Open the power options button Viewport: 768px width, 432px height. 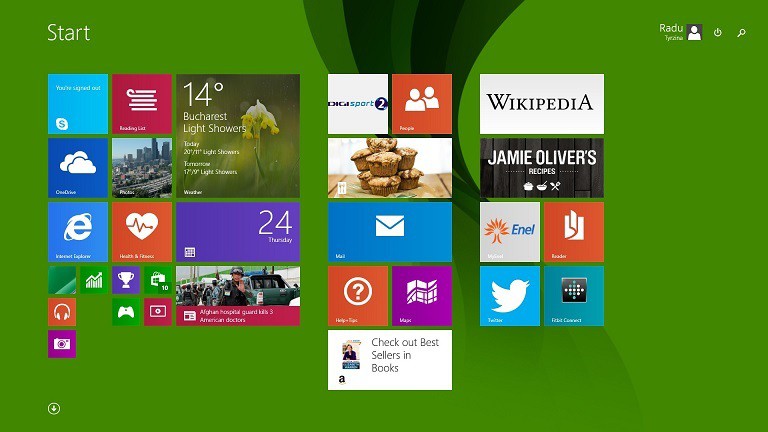pyautogui.click(x=718, y=32)
